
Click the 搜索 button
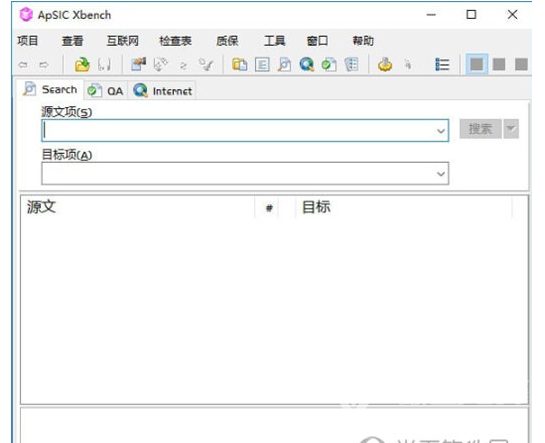pyautogui.click(x=480, y=129)
